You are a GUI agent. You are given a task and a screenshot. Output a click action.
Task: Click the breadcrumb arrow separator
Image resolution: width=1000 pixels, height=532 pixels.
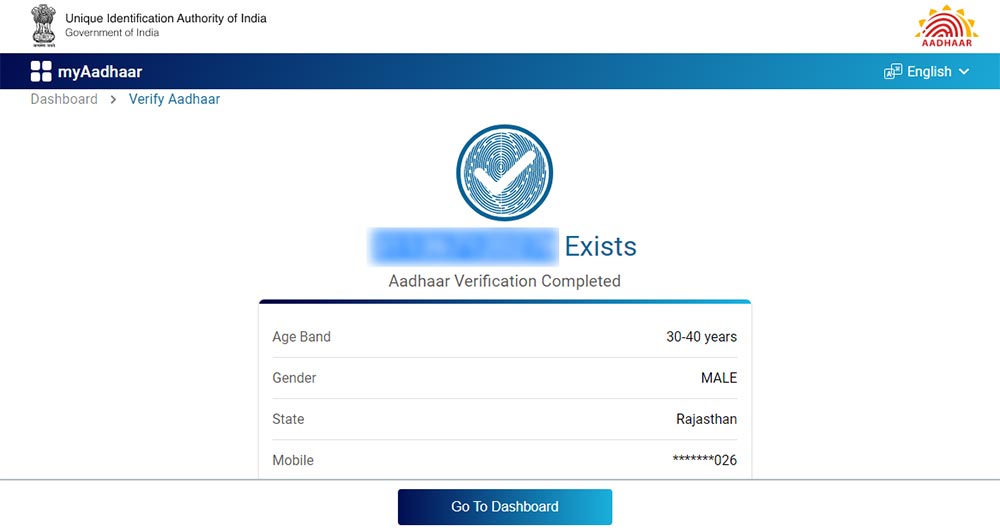pyautogui.click(x=113, y=100)
